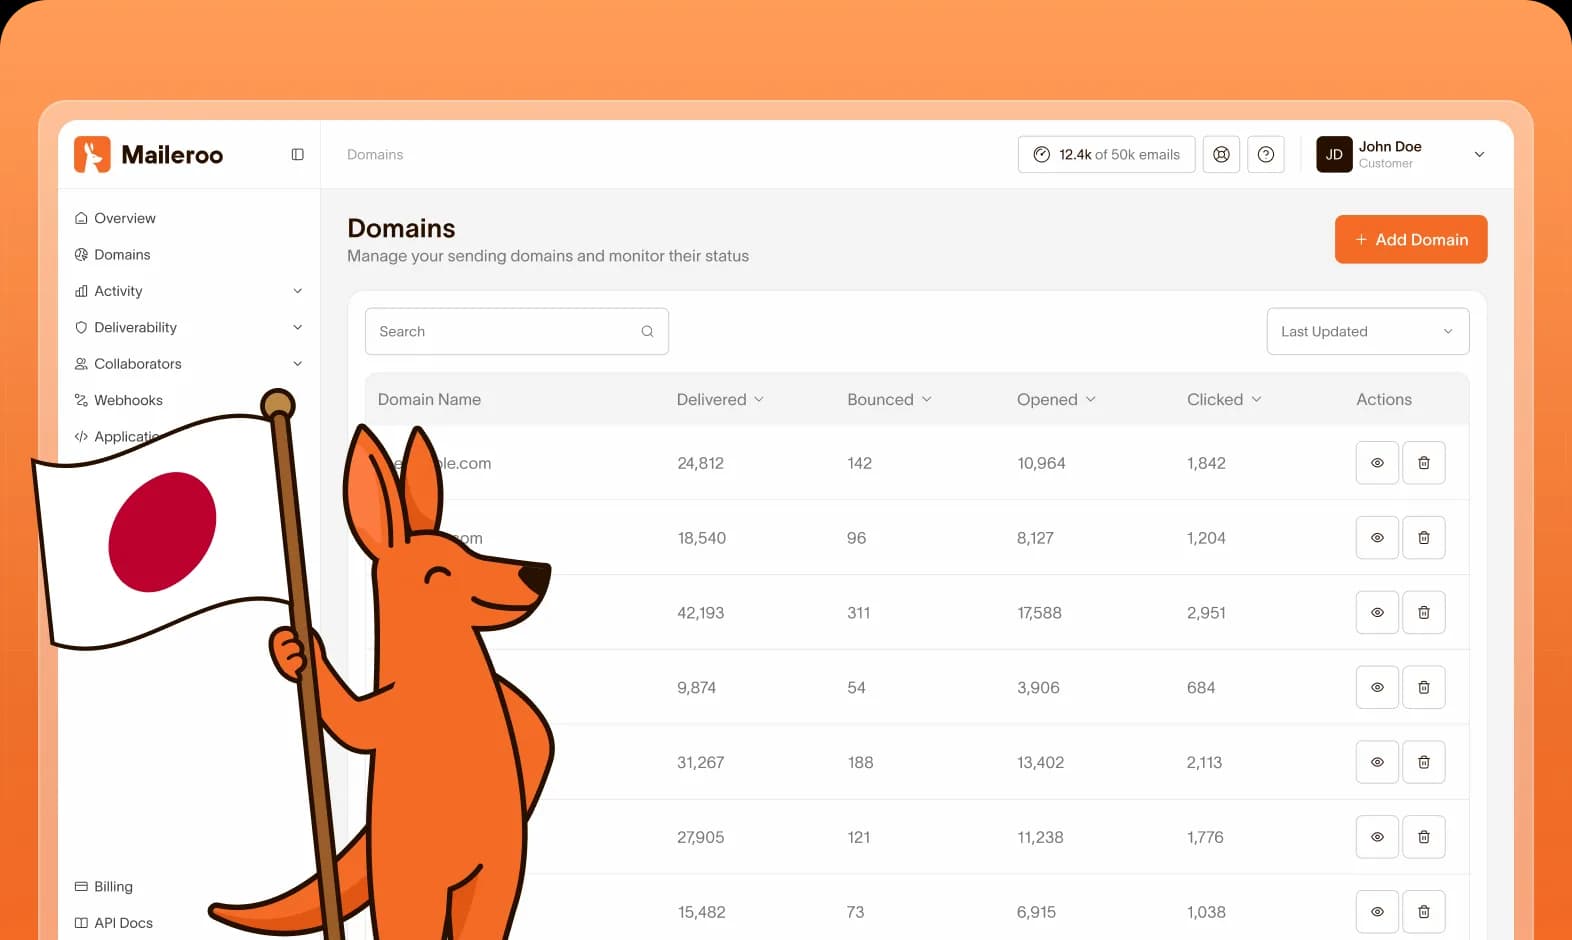This screenshot has height=940, width=1572.
Task: Sort the table by Opened column
Action: 1056,400
